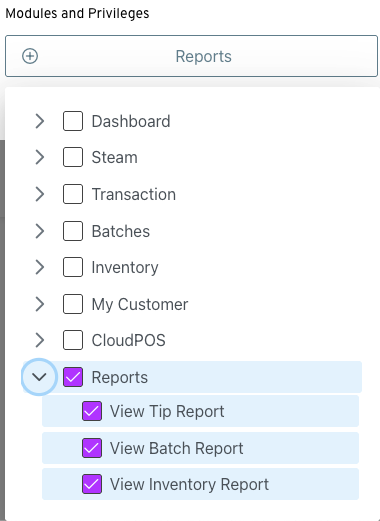
Task: Tick the Transaction checkbox
Action: coord(73,194)
